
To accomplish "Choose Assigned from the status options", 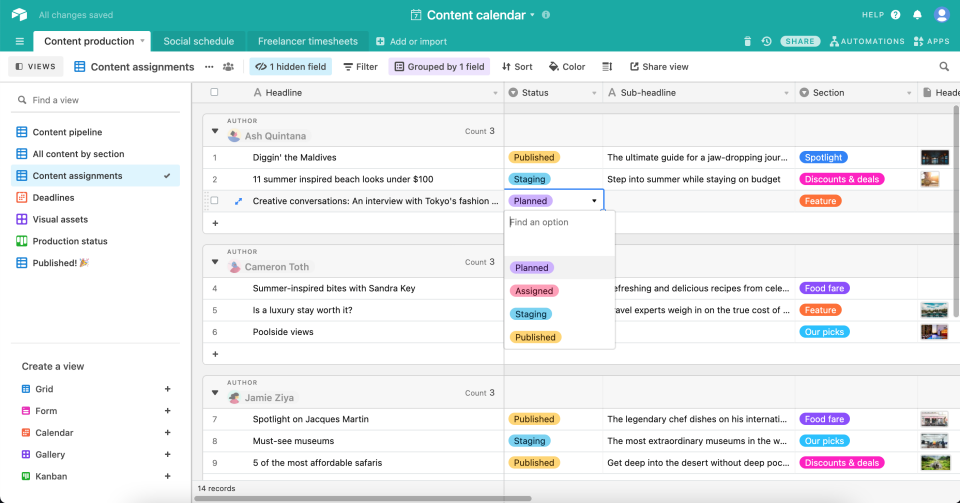I will (x=534, y=291).
